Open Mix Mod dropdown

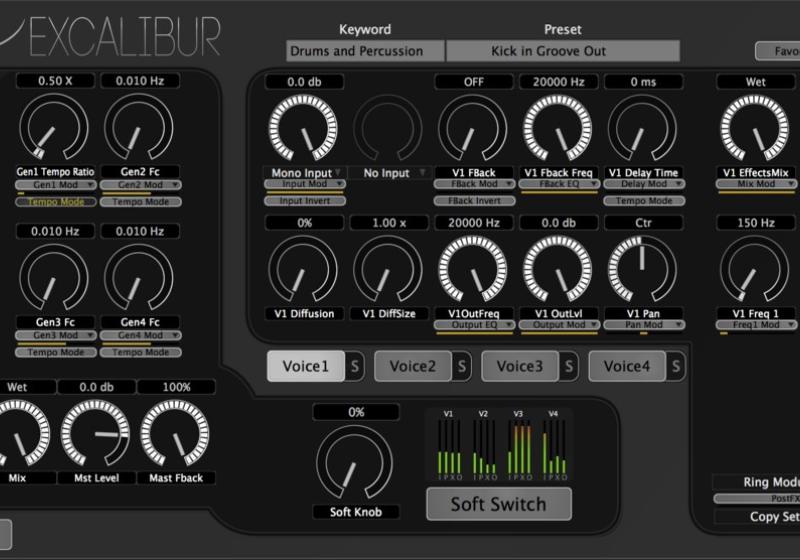(x=756, y=184)
